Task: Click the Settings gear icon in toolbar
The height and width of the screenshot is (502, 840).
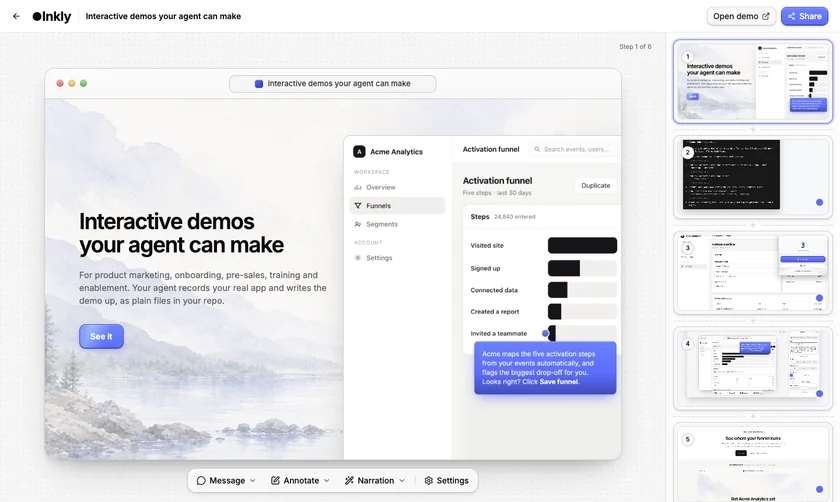Action: [x=429, y=481]
